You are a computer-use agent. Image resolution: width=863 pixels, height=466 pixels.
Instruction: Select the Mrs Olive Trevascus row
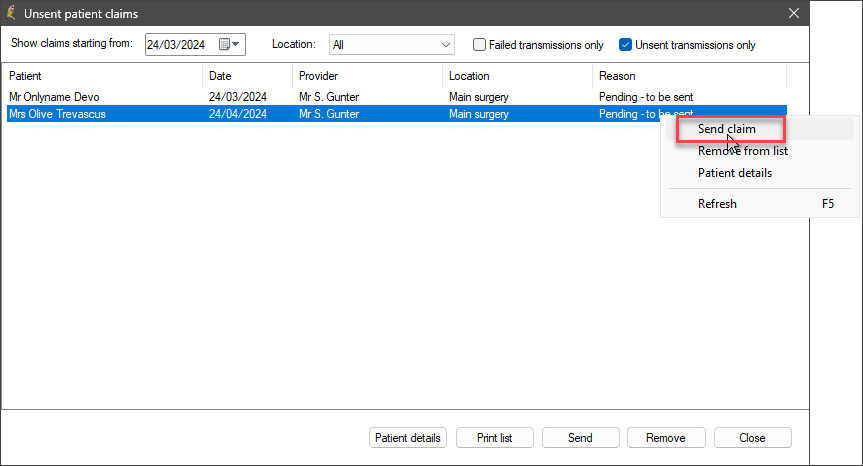pyautogui.click(x=396, y=114)
